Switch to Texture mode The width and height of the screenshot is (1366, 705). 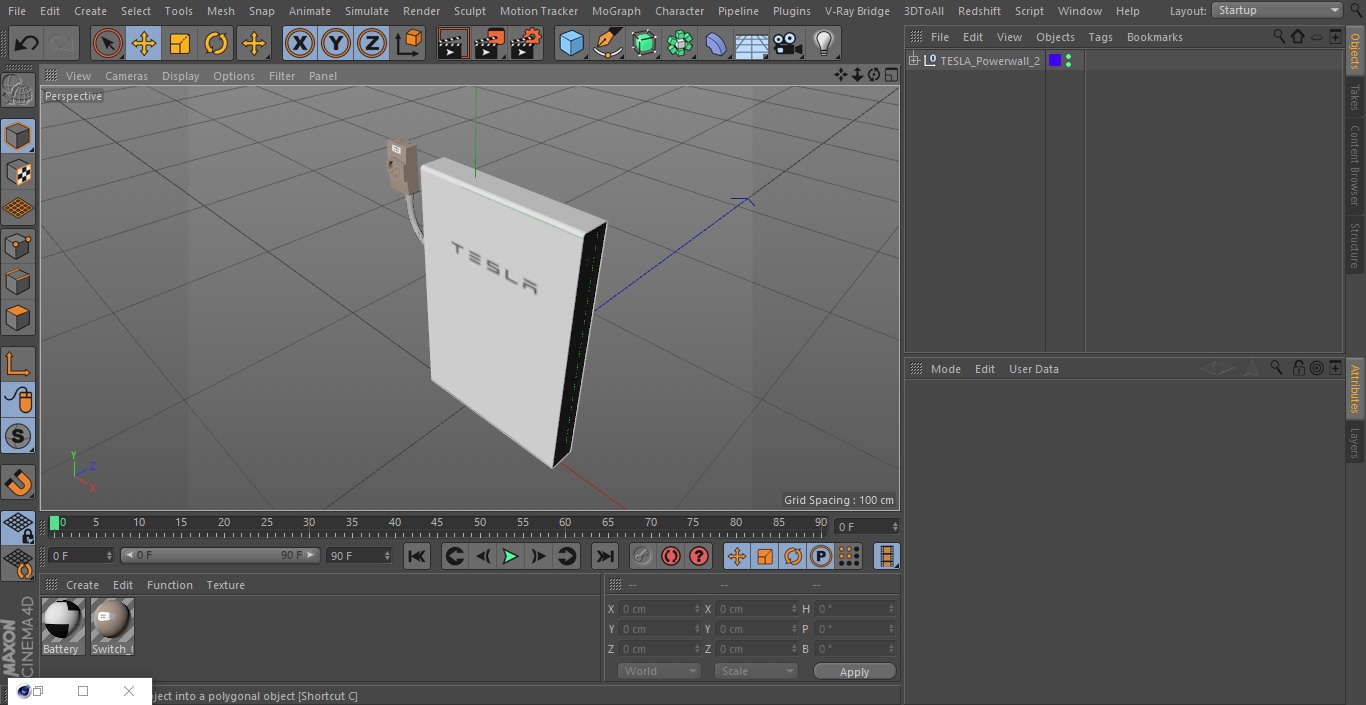point(18,173)
